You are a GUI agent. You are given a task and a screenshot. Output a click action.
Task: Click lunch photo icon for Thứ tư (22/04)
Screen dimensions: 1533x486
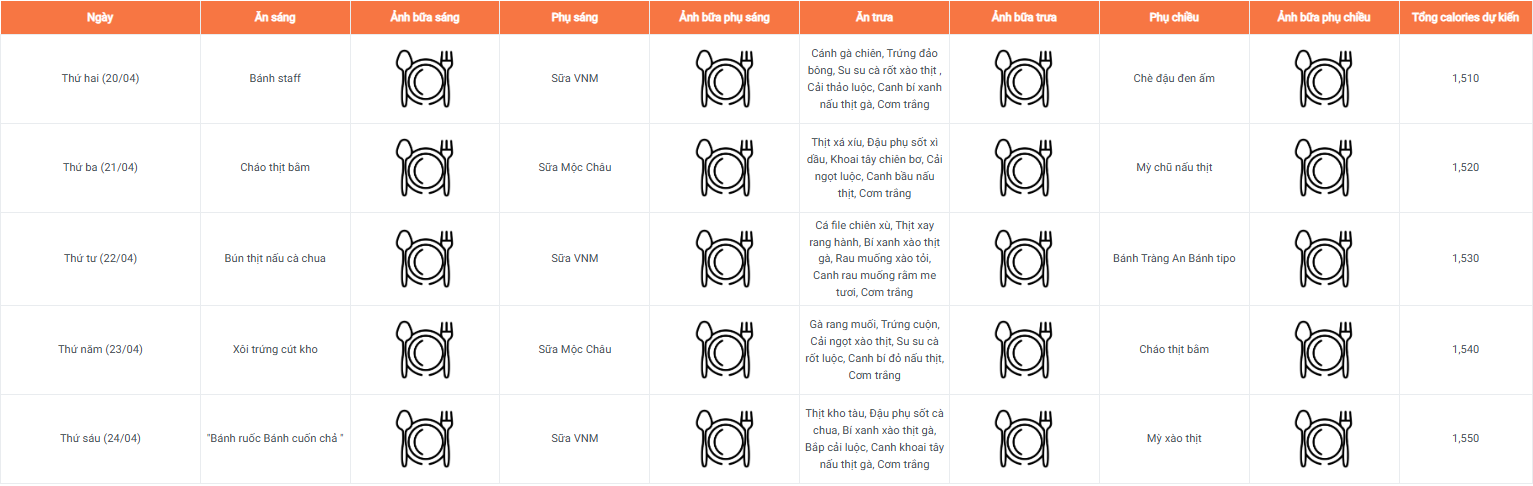coord(1024,258)
